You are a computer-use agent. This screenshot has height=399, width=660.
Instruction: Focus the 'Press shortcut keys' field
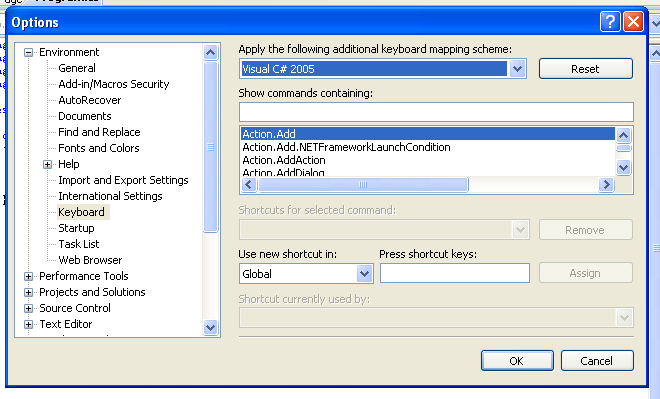click(x=455, y=273)
